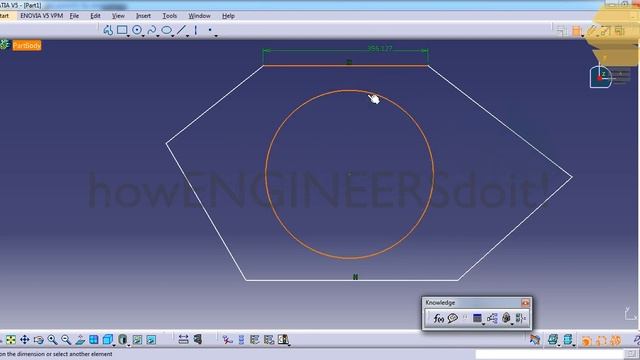The height and width of the screenshot is (360, 640).
Task: Click the shading view mode icon
Action: tap(122, 340)
